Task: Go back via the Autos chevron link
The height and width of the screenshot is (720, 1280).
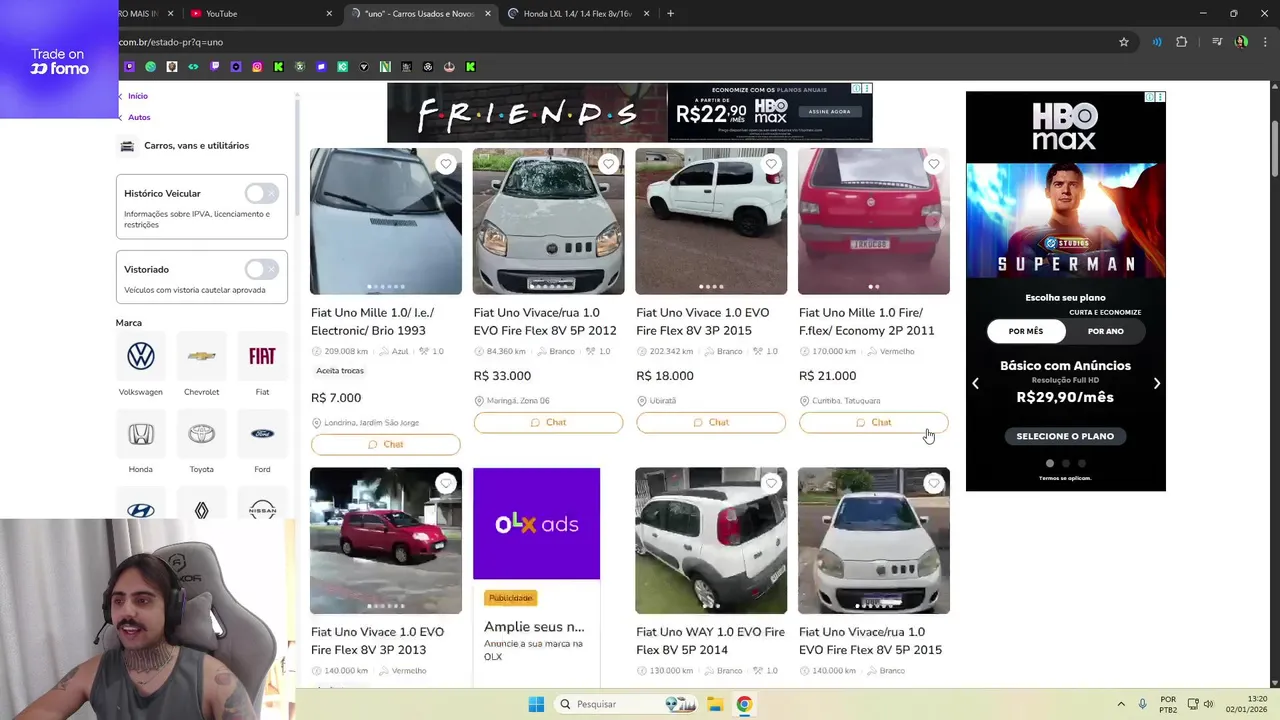Action: pyautogui.click(x=134, y=117)
